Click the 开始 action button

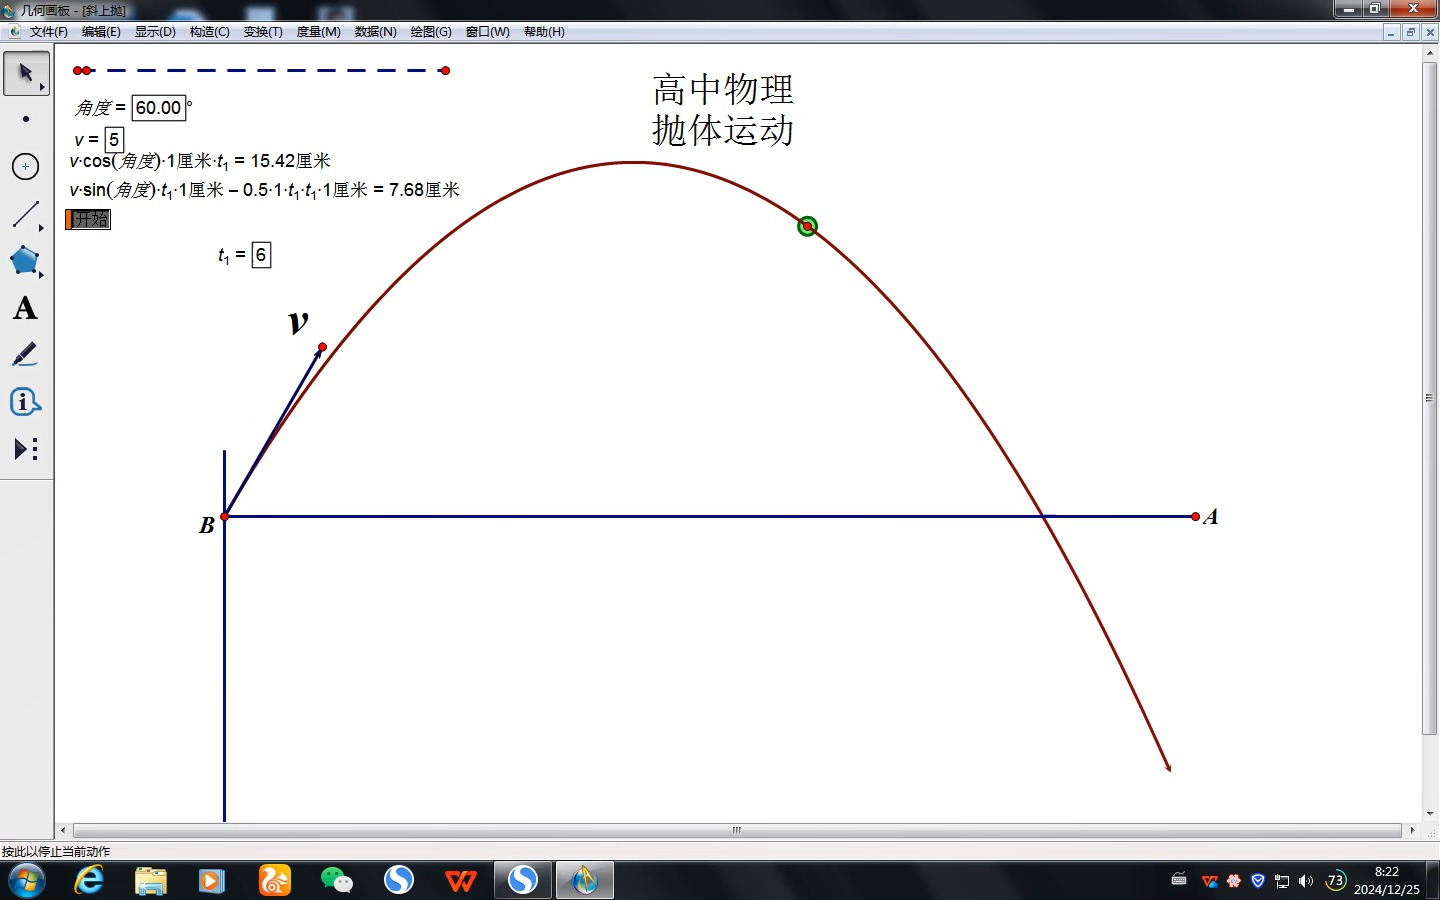point(88,219)
